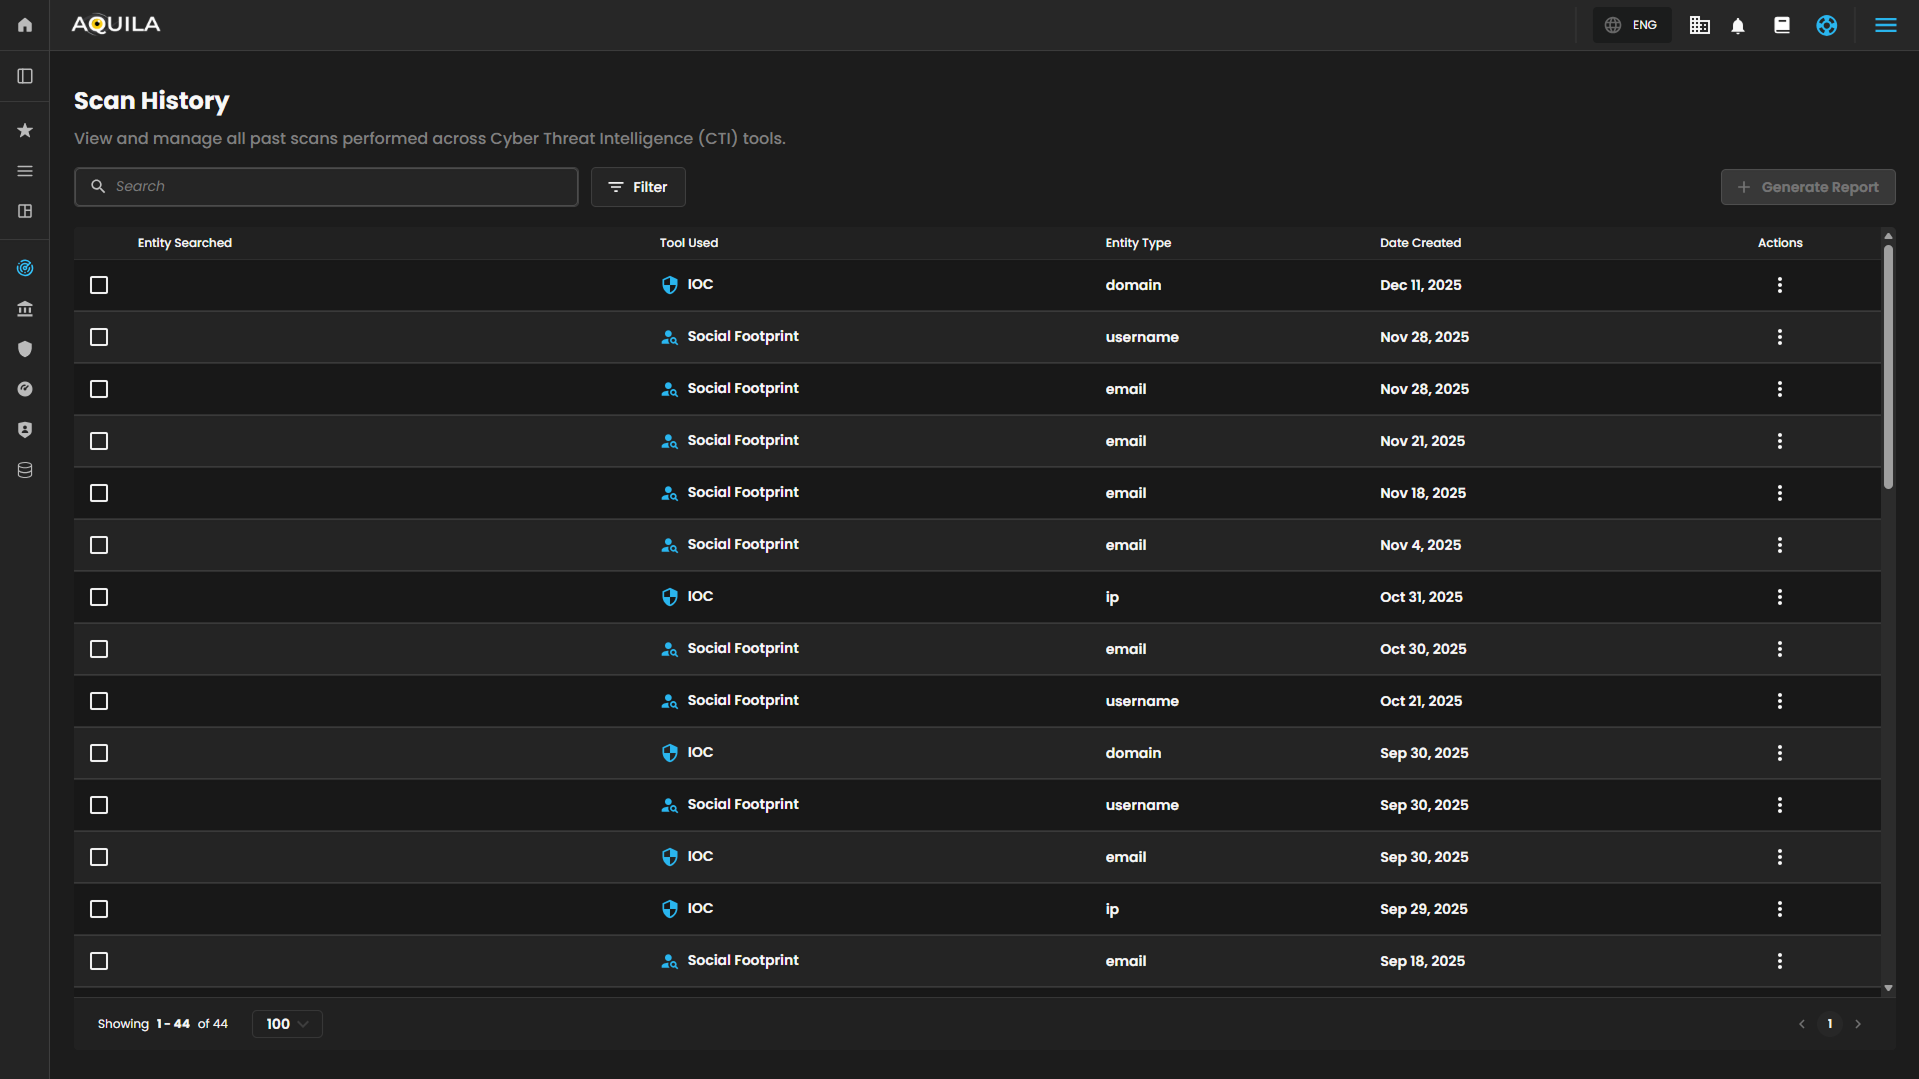
Task: Select the Oct 31, 2025 IOC ip row checkbox
Action: (99, 597)
